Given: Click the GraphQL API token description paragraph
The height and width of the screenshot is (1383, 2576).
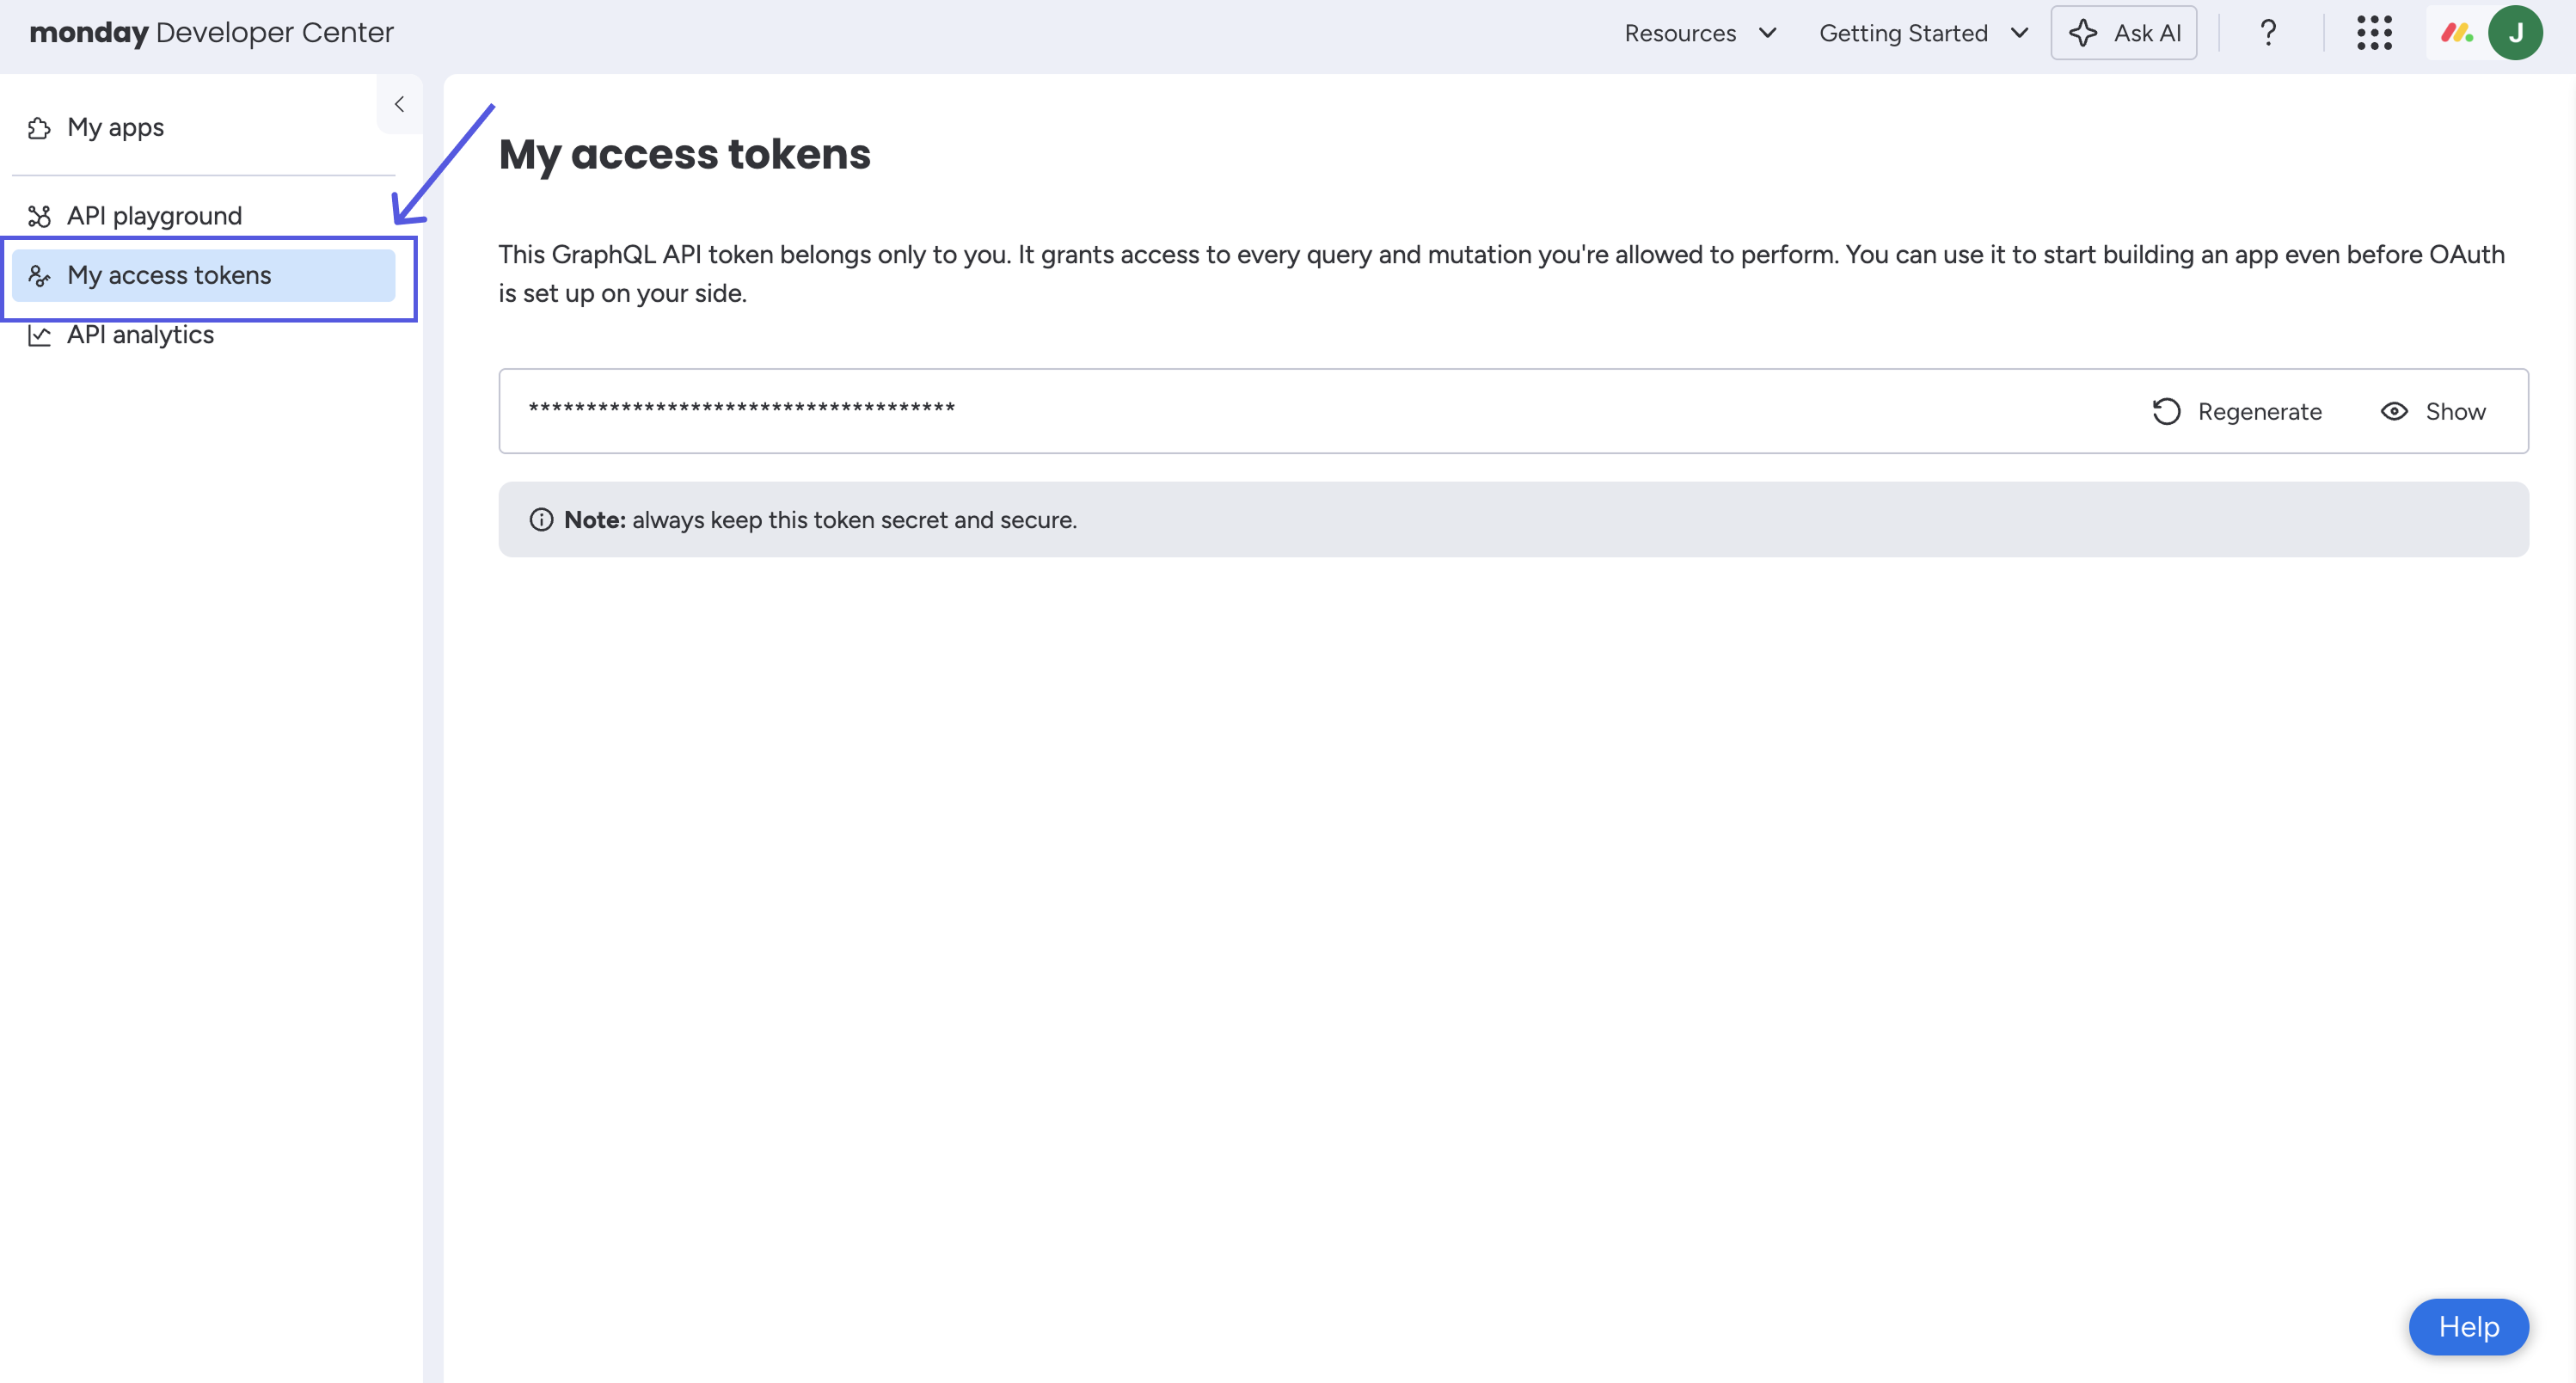Looking at the screenshot, I should click(x=1501, y=273).
